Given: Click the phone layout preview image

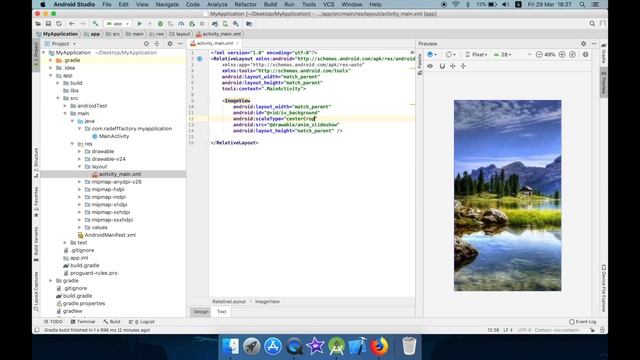Looking at the screenshot, I should click(507, 196).
